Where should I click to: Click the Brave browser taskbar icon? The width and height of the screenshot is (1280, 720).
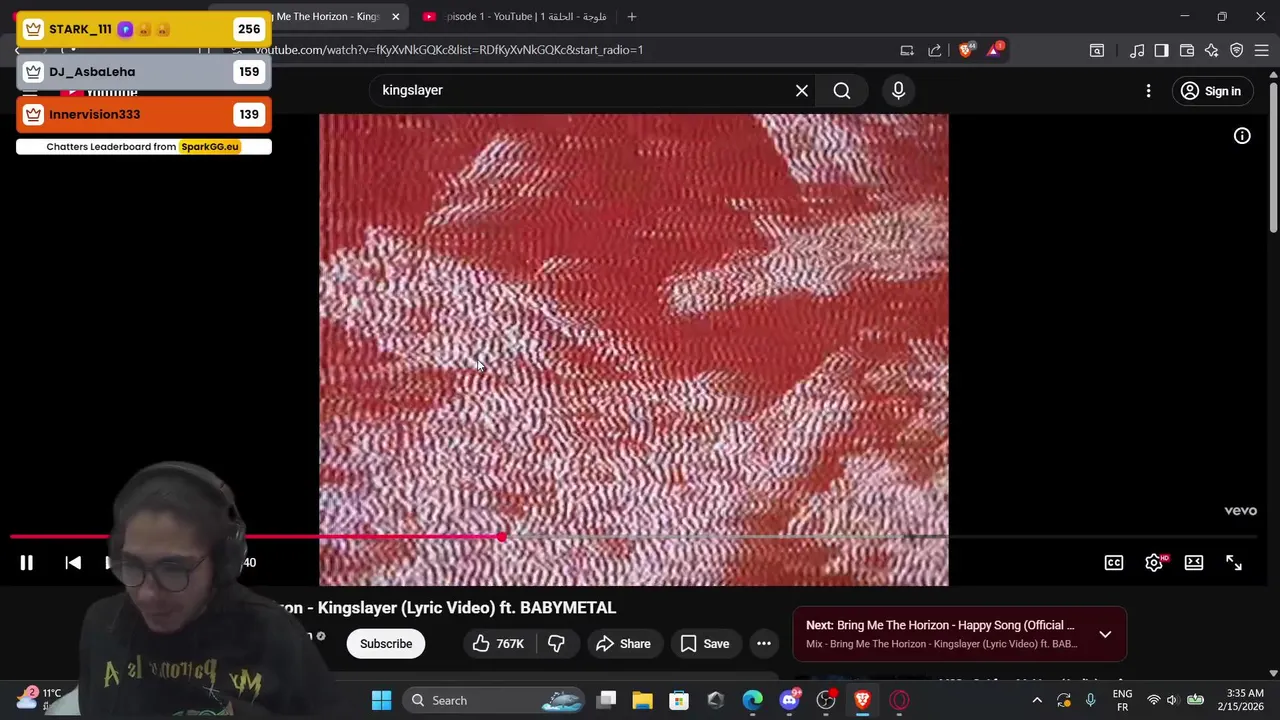[862, 700]
